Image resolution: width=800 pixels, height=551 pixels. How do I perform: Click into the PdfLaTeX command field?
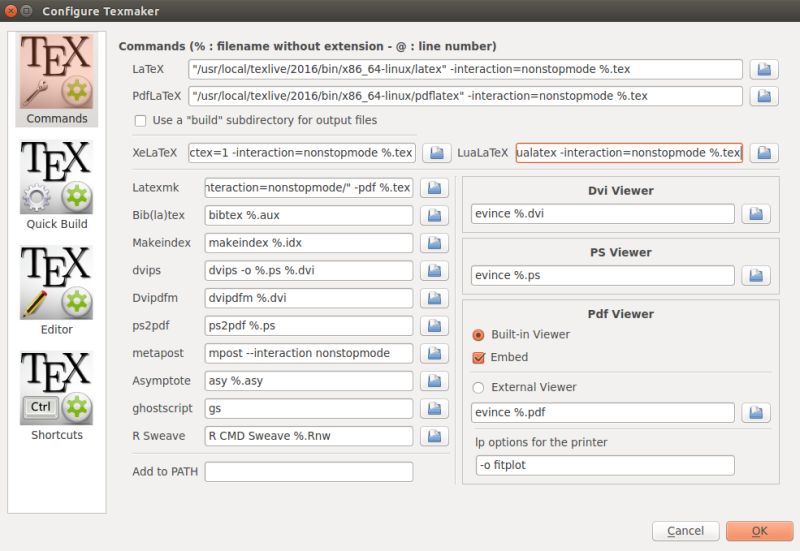pos(465,96)
